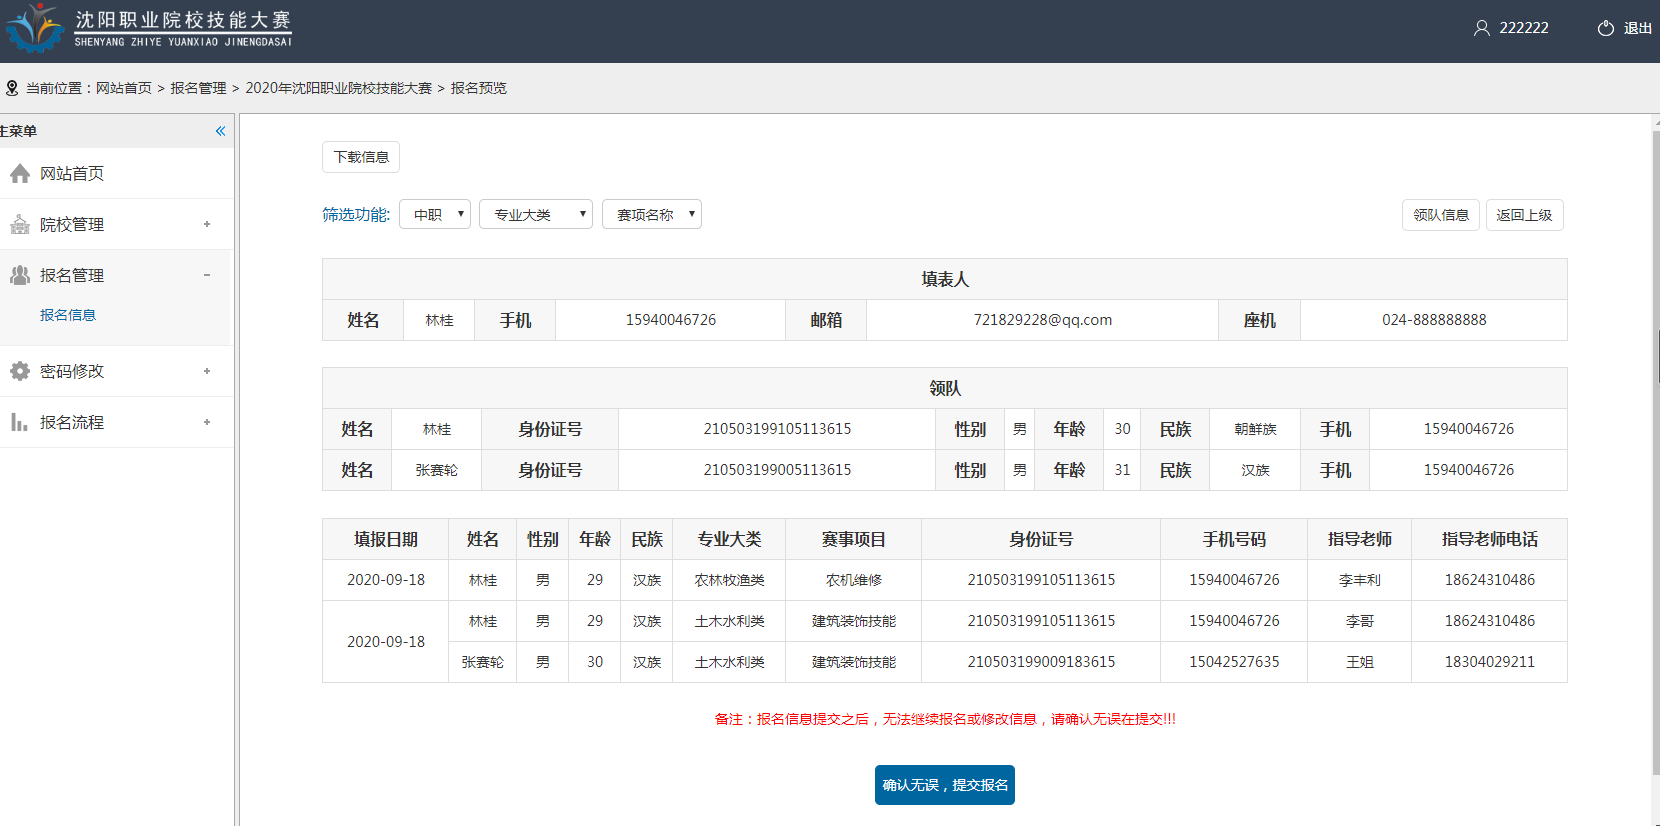The image size is (1660, 826).
Task: Click landline 024-888888888 cell
Action: pyautogui.click(x=1434, y=320)
